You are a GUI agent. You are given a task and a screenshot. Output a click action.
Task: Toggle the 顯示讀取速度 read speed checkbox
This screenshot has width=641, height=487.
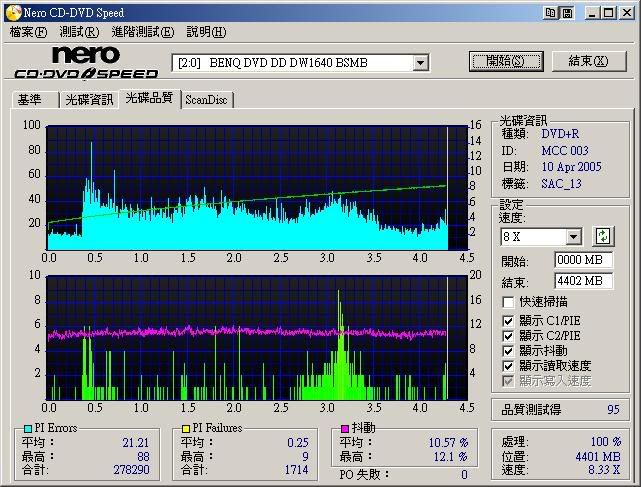tap(508, 366)
